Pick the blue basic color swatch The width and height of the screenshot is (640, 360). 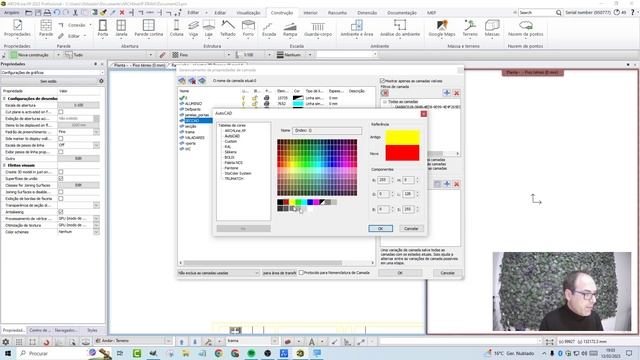pyautogui.click(x=310, y=202)
